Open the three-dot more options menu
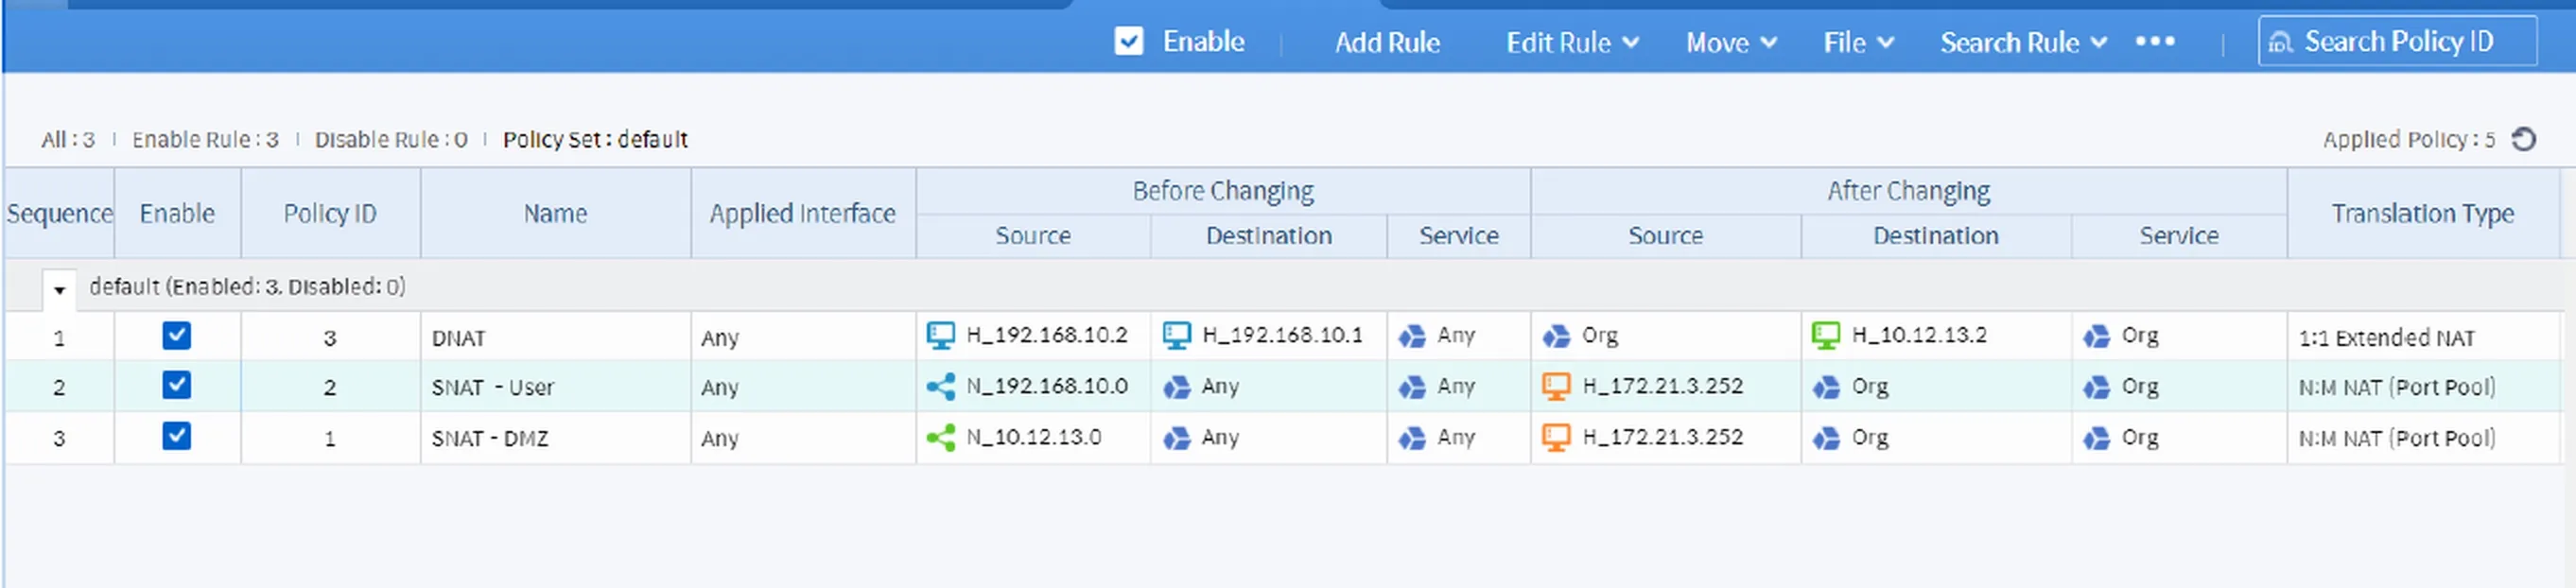The height and width of the screenshot is (588, 2576). [2154, 41]
